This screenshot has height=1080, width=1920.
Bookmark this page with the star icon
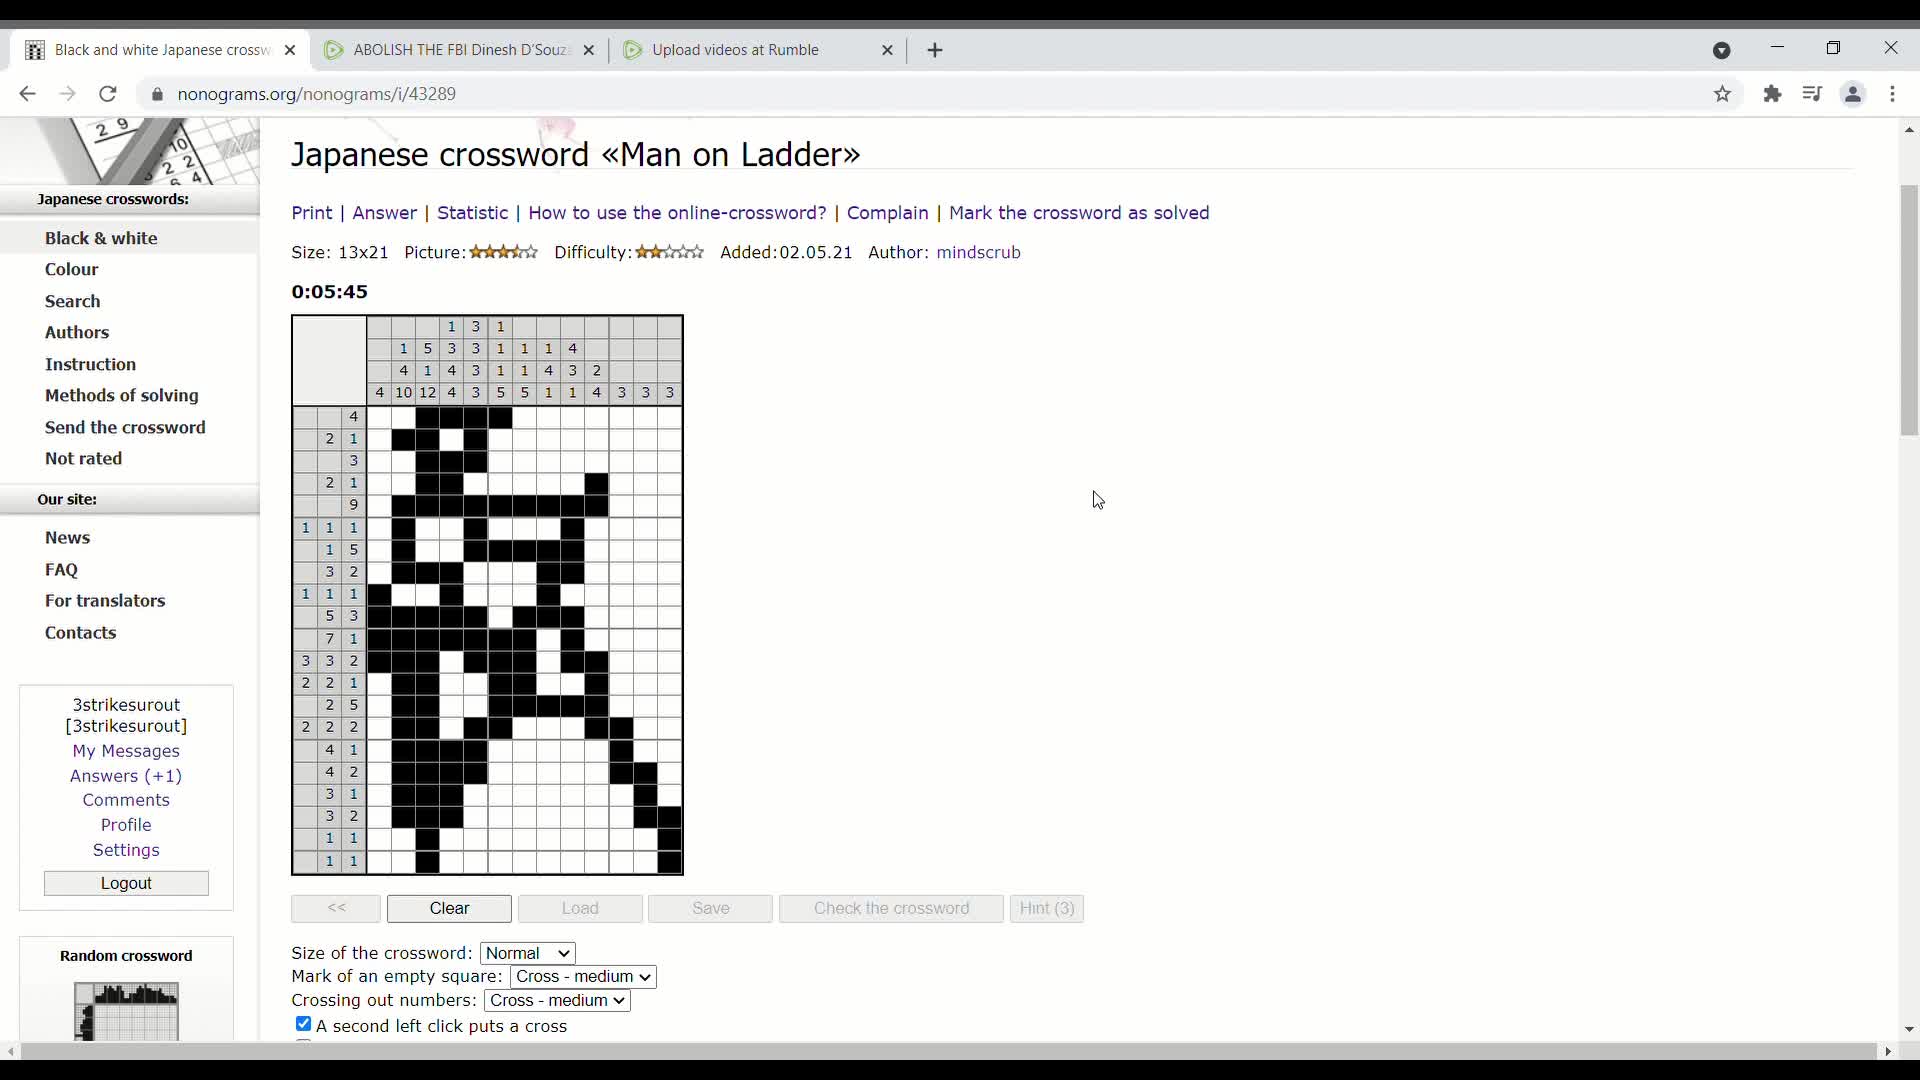1722,94
